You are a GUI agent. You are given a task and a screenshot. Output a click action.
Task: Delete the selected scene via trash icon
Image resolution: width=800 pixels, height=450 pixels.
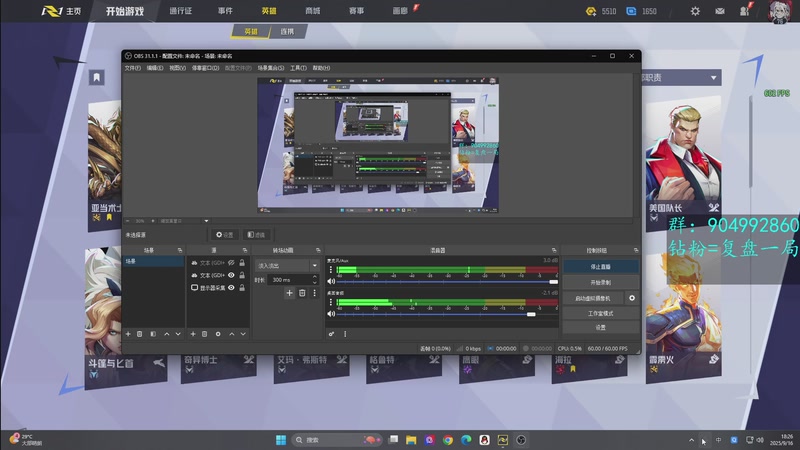(x=139, y=334)
